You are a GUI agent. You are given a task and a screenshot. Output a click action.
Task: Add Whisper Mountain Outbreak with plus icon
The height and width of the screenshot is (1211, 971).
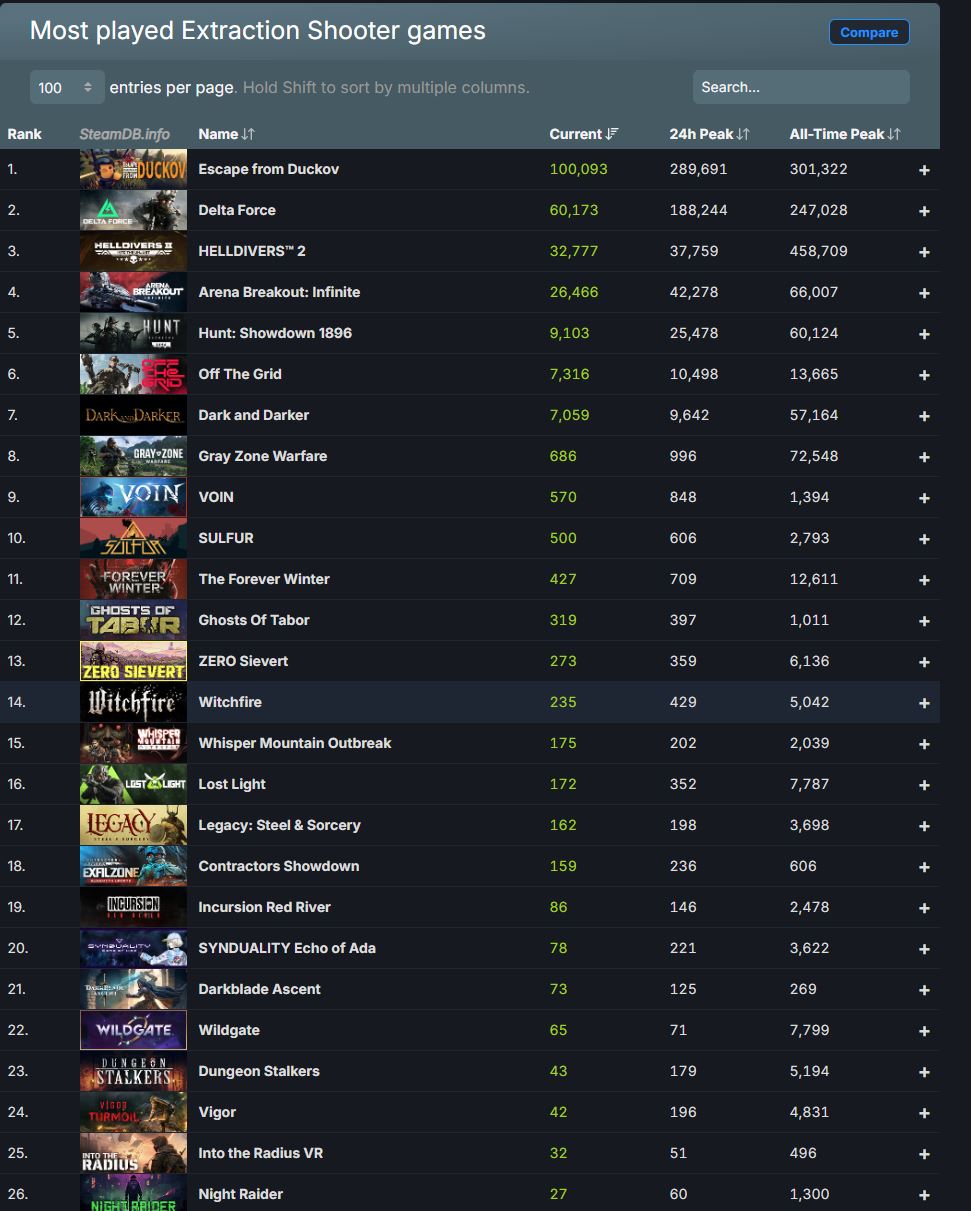(924, 744)
